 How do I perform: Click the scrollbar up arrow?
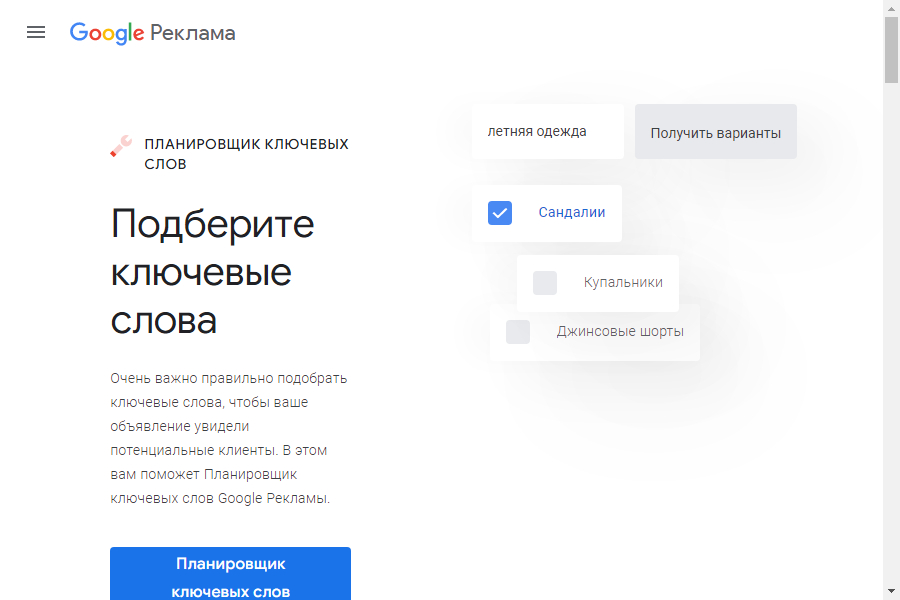coord(891,8)
